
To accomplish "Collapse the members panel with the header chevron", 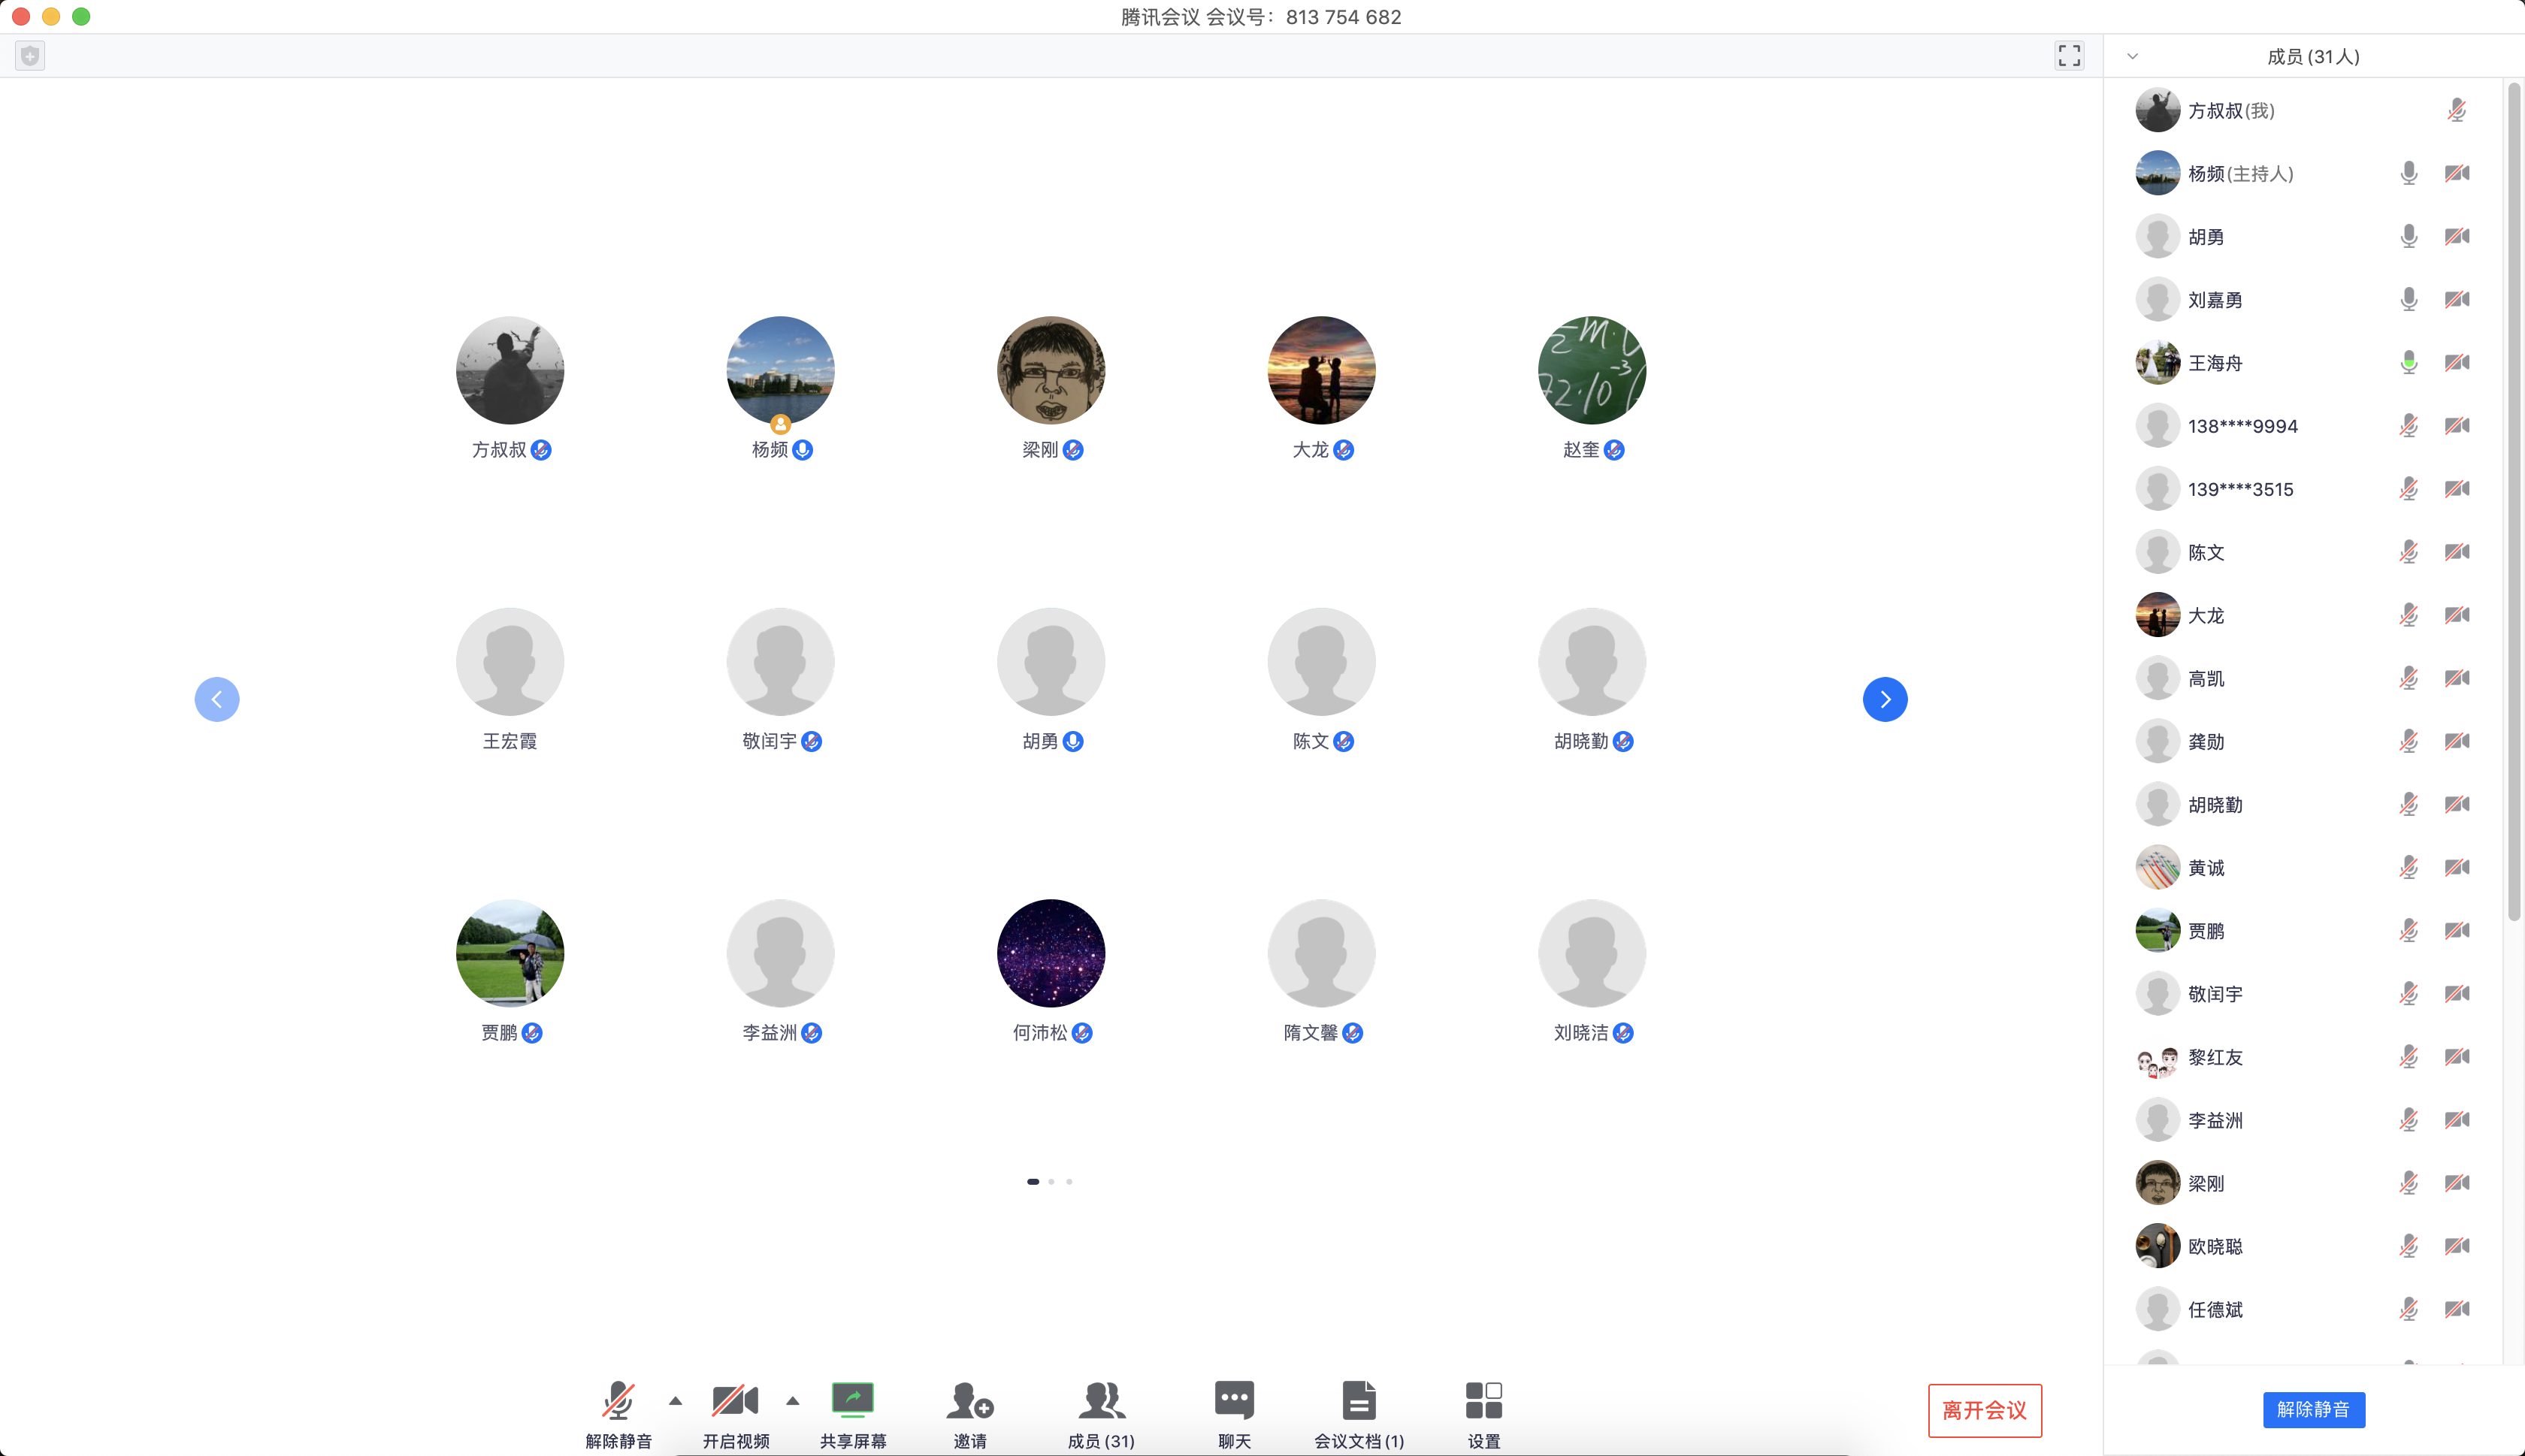I will tap(2132, 57).
